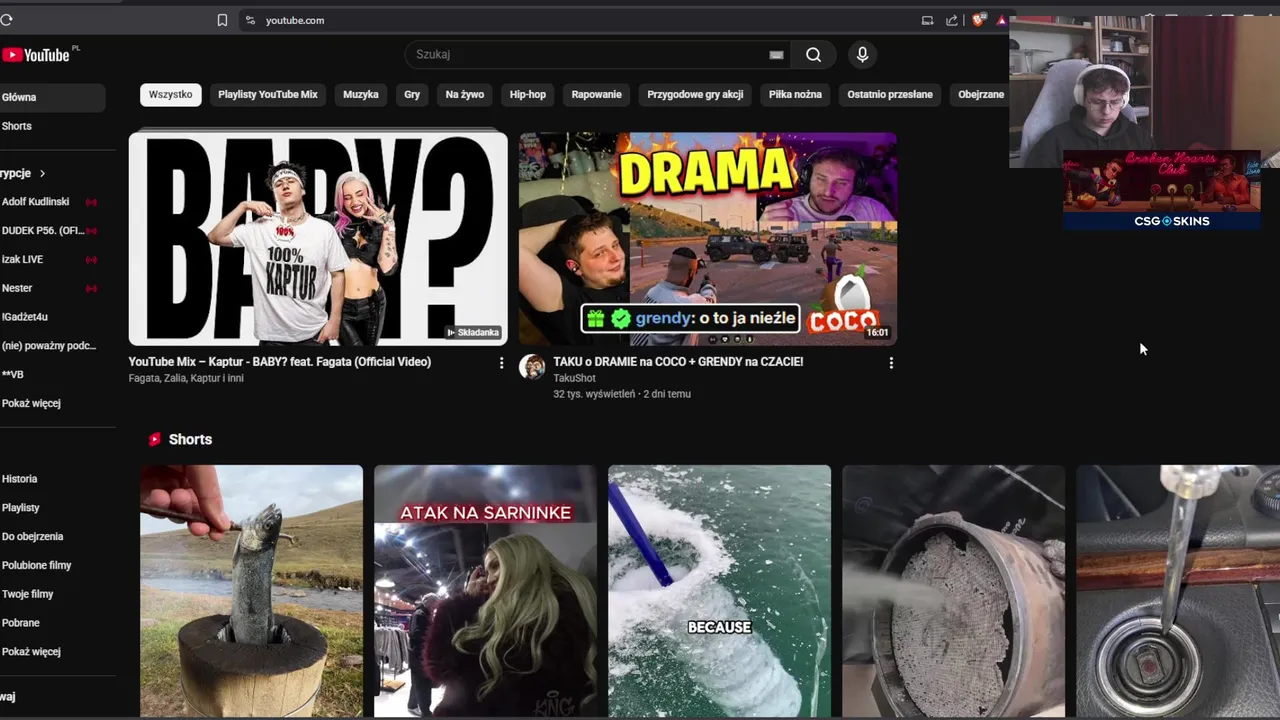The image size is (1280, 720).
Task: Expand the subscriptions section chevron
Action: (42, 173)
